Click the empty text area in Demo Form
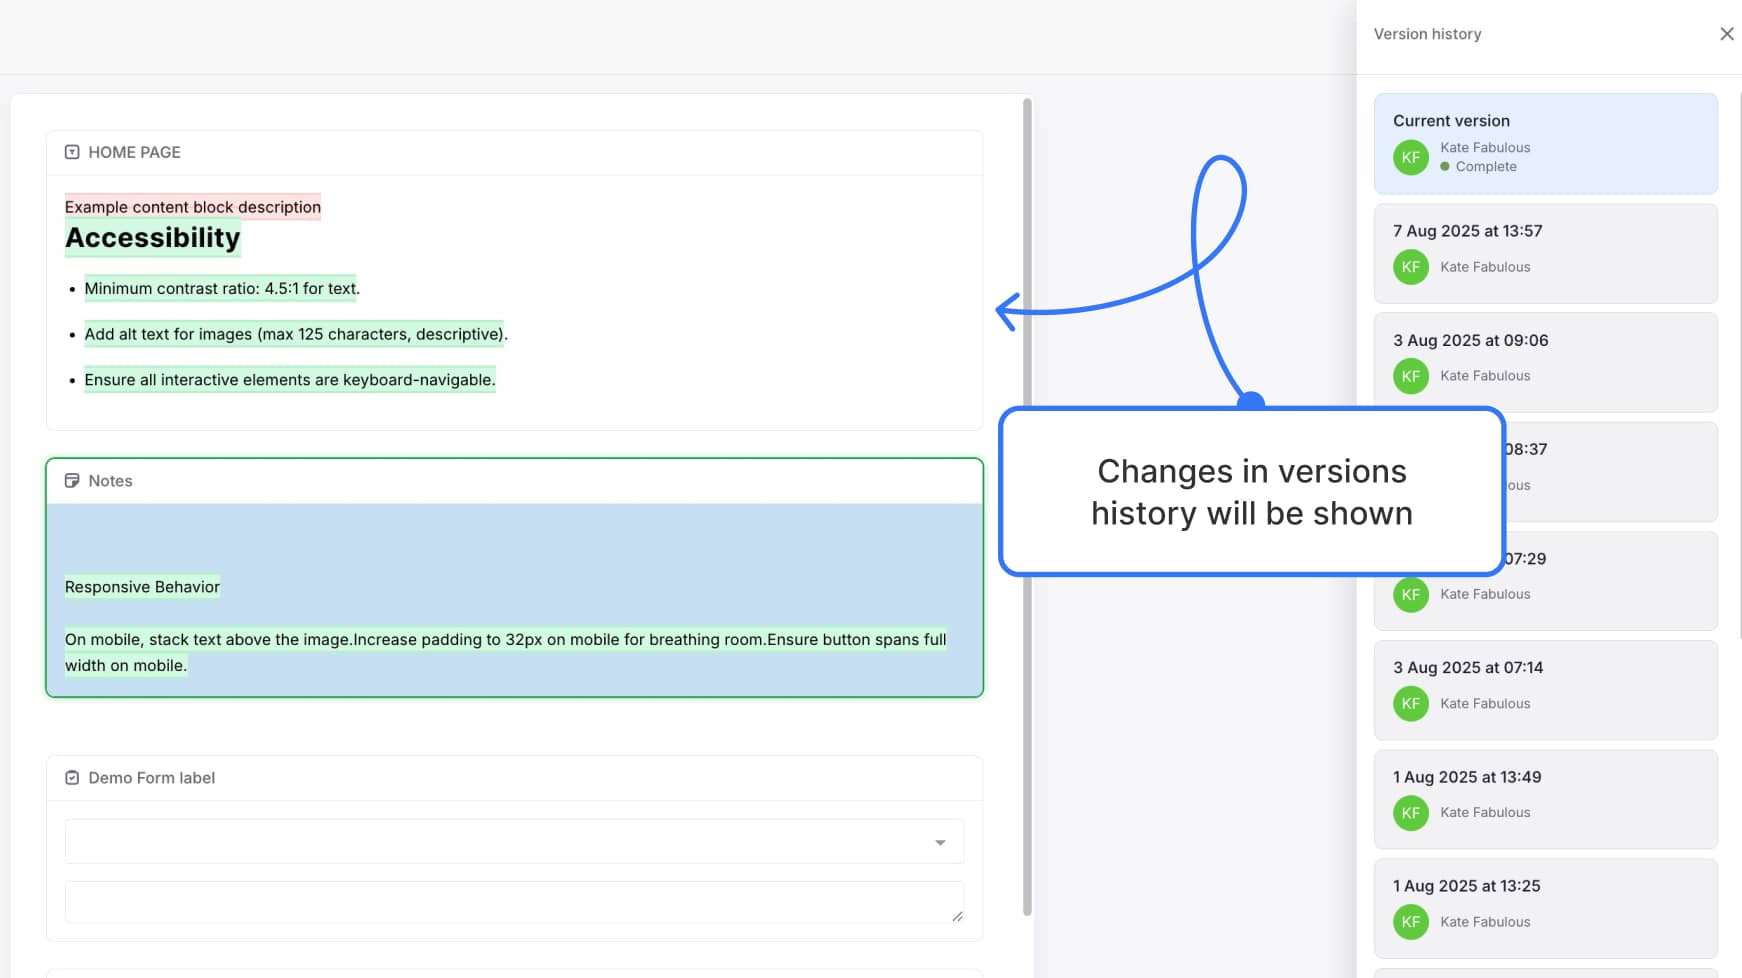The width and height of the screenshot is (1742, 978). point(515,902)
